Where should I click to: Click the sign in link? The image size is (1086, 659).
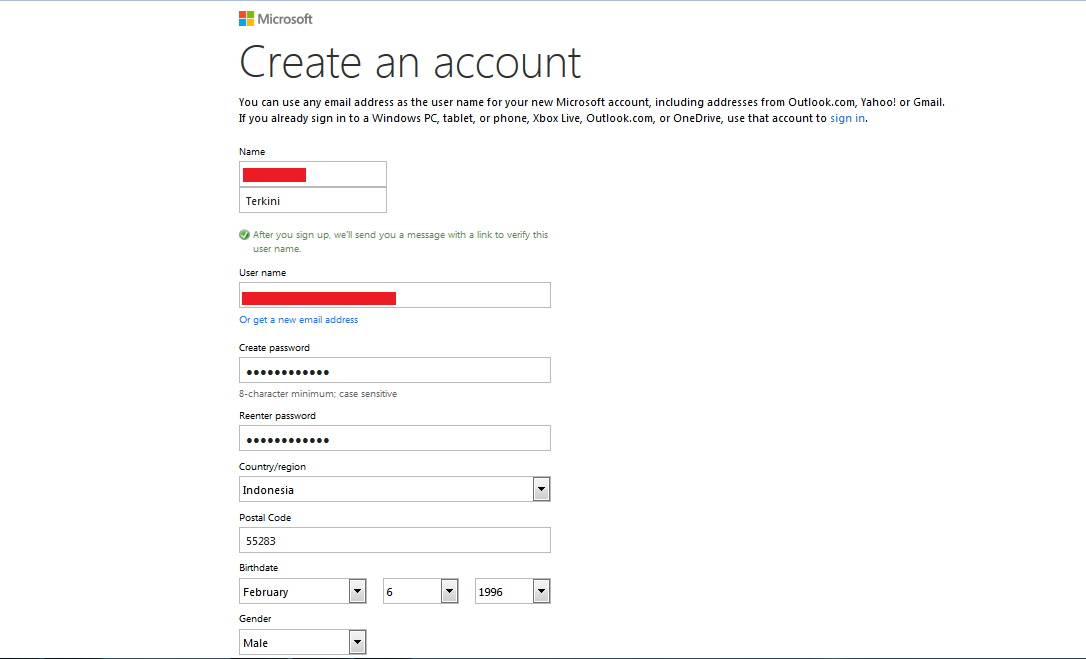pos(846,118)
